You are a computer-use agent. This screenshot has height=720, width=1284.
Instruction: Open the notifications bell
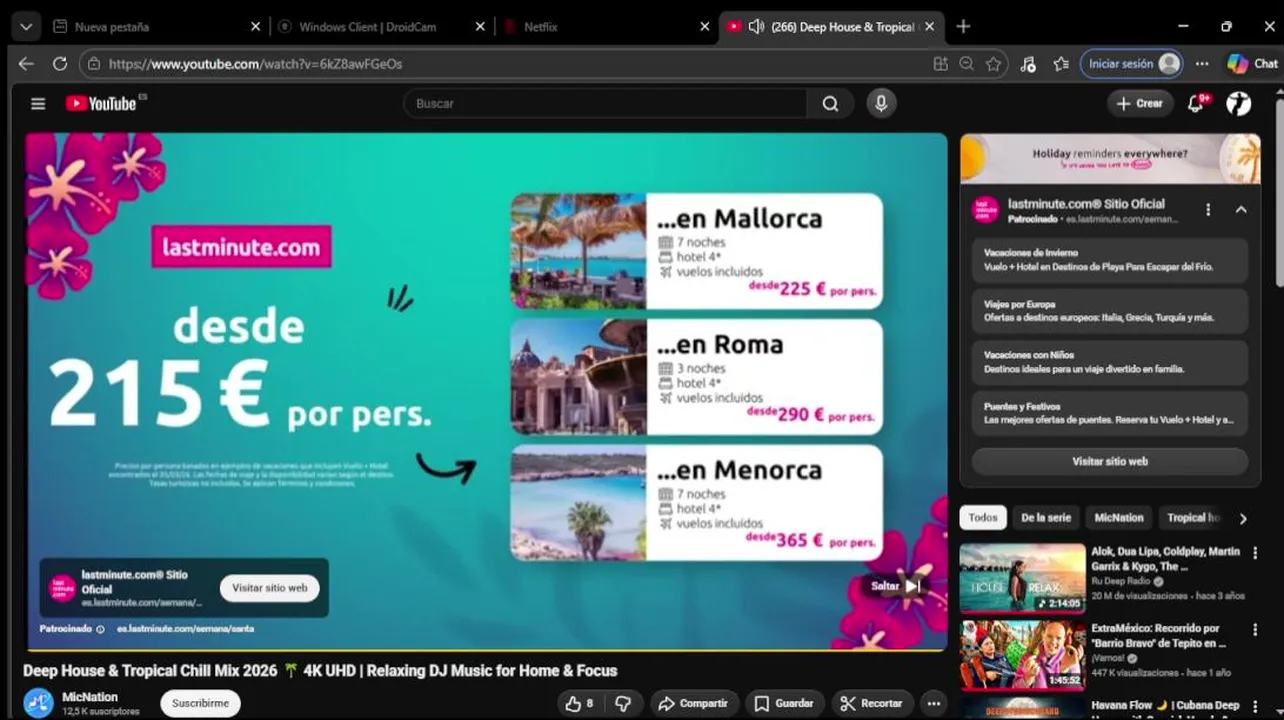(1196, 103)
